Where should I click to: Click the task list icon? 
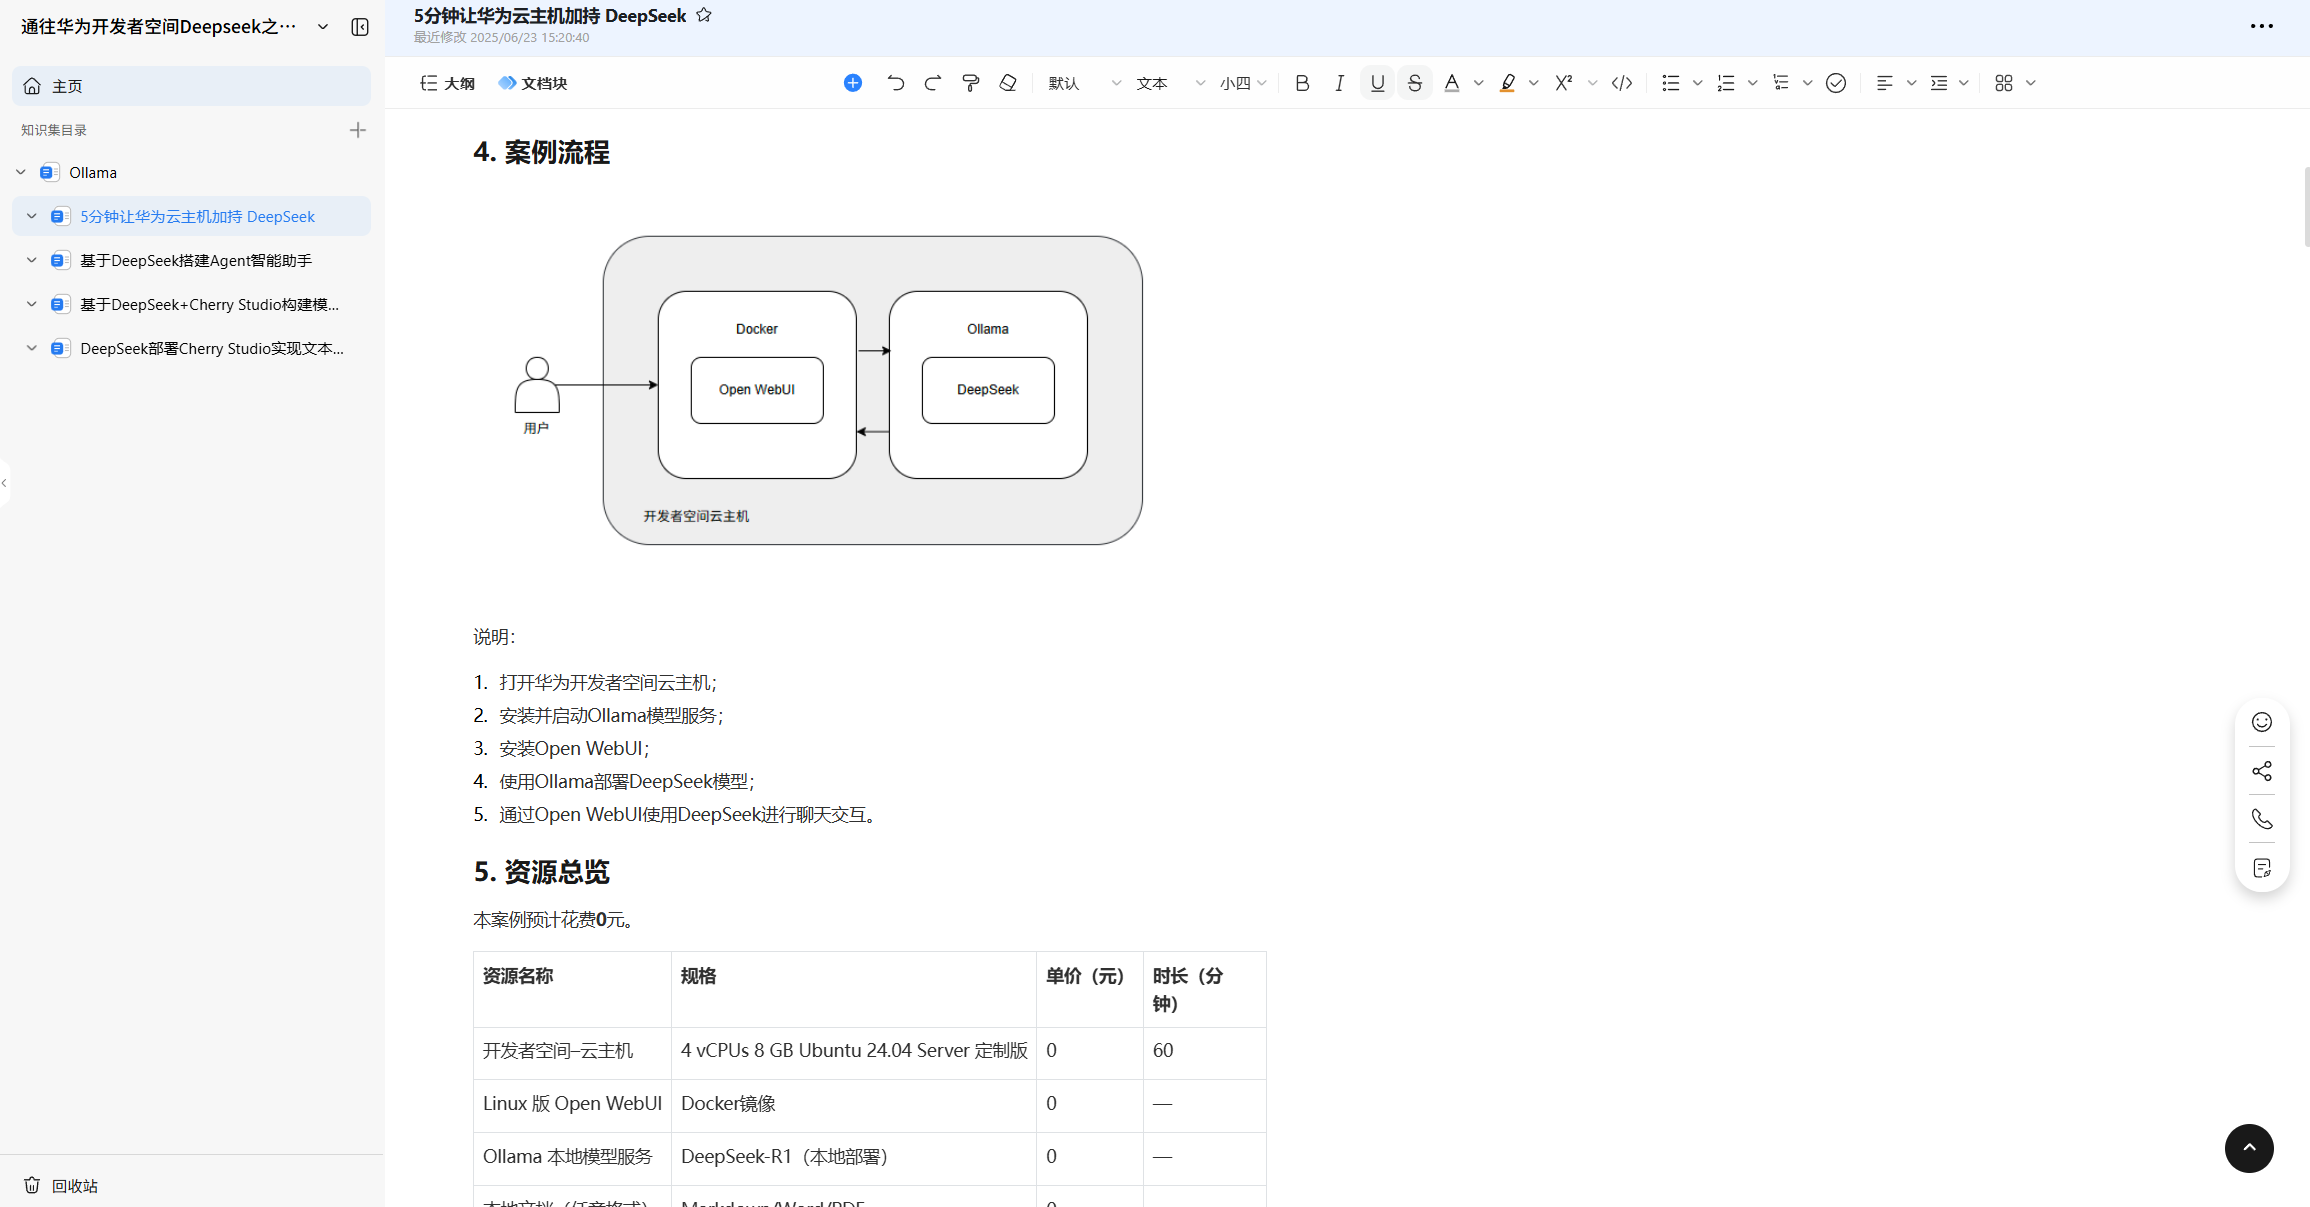tap(1780, 83)
